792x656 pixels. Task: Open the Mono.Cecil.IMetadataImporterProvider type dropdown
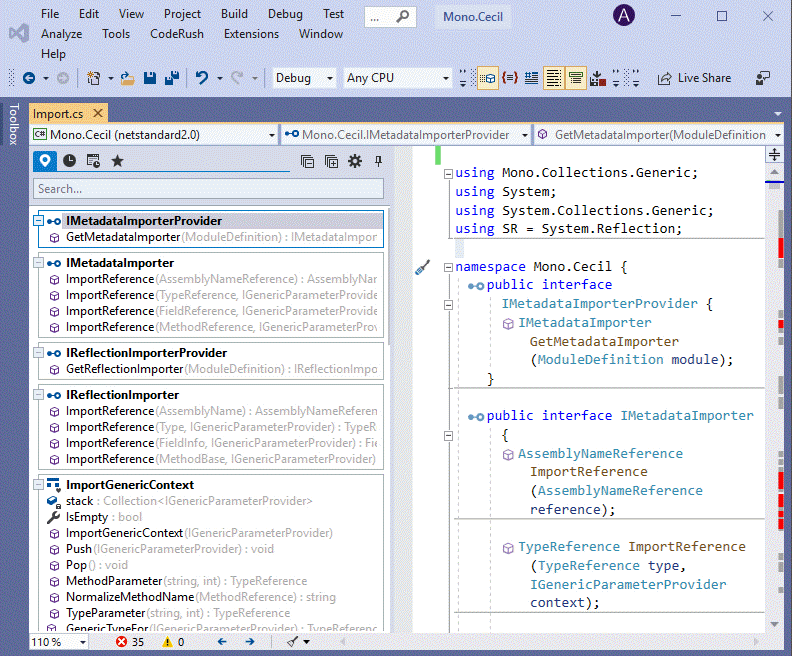(x=406, y=135)
